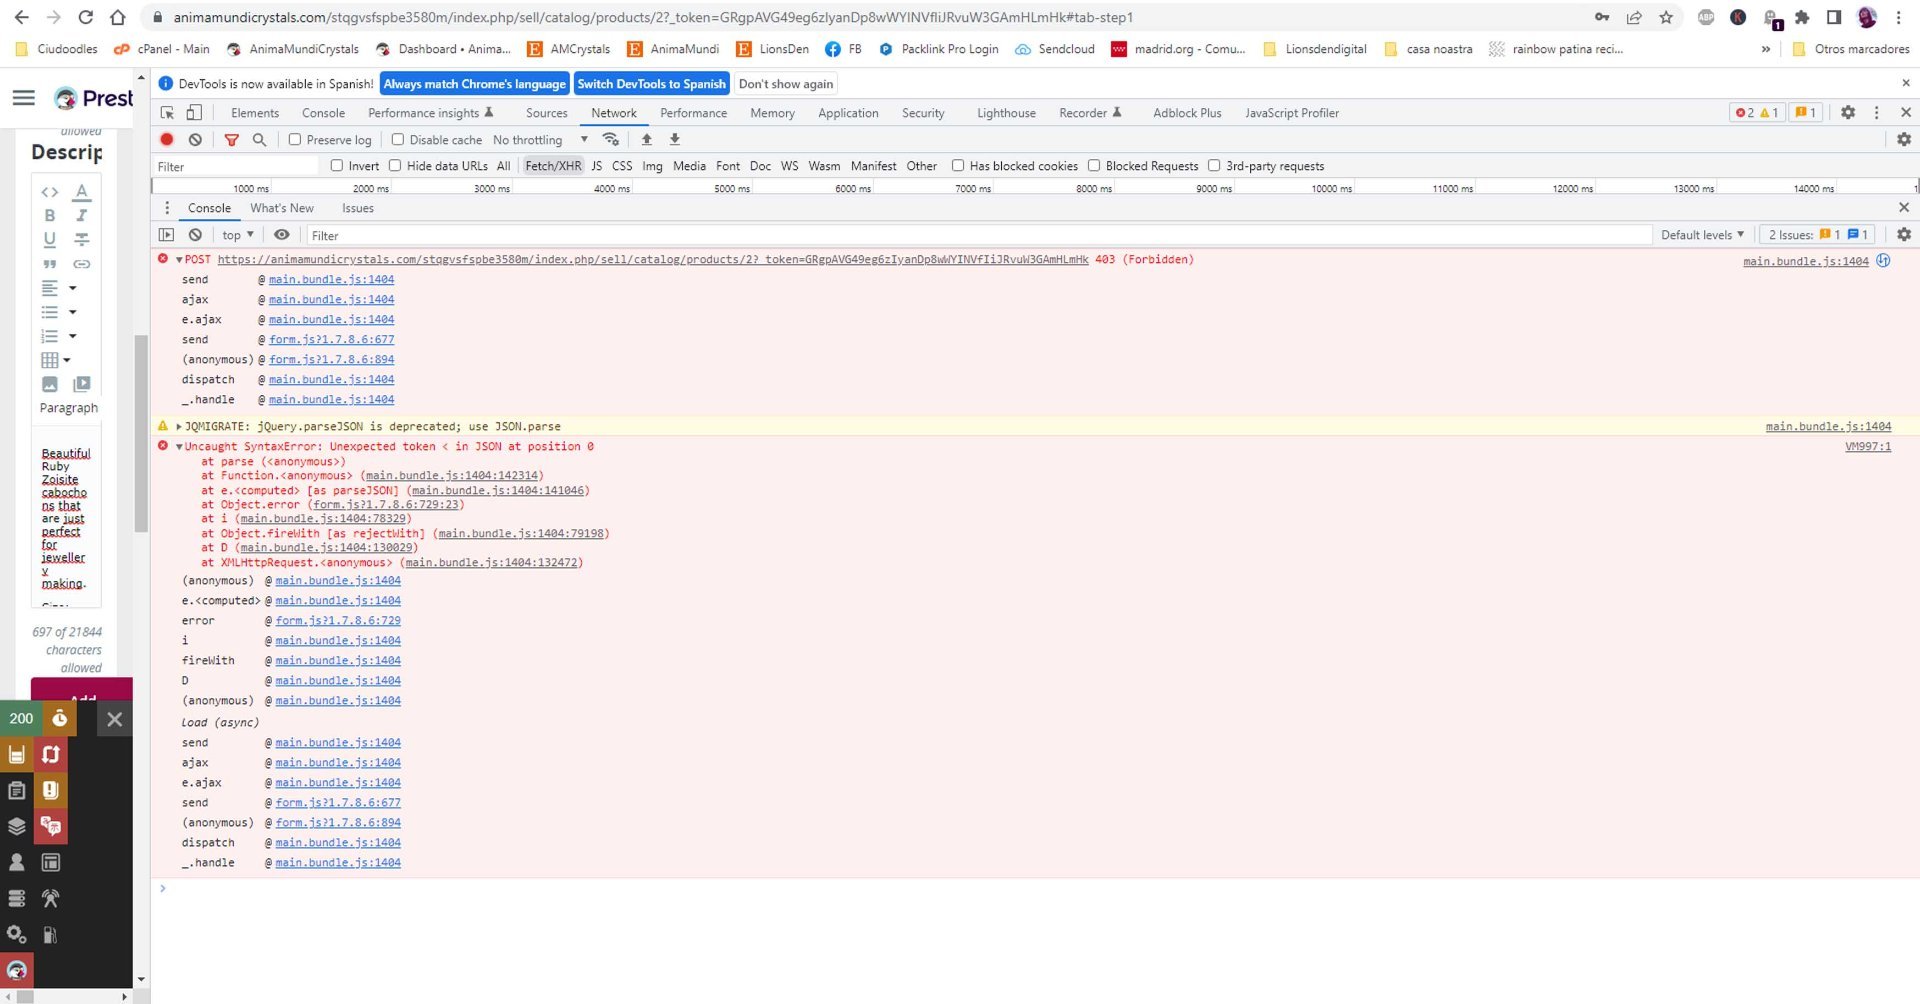
Task: Open the text alignment dropdown arrow
Action: click(72, 288)
